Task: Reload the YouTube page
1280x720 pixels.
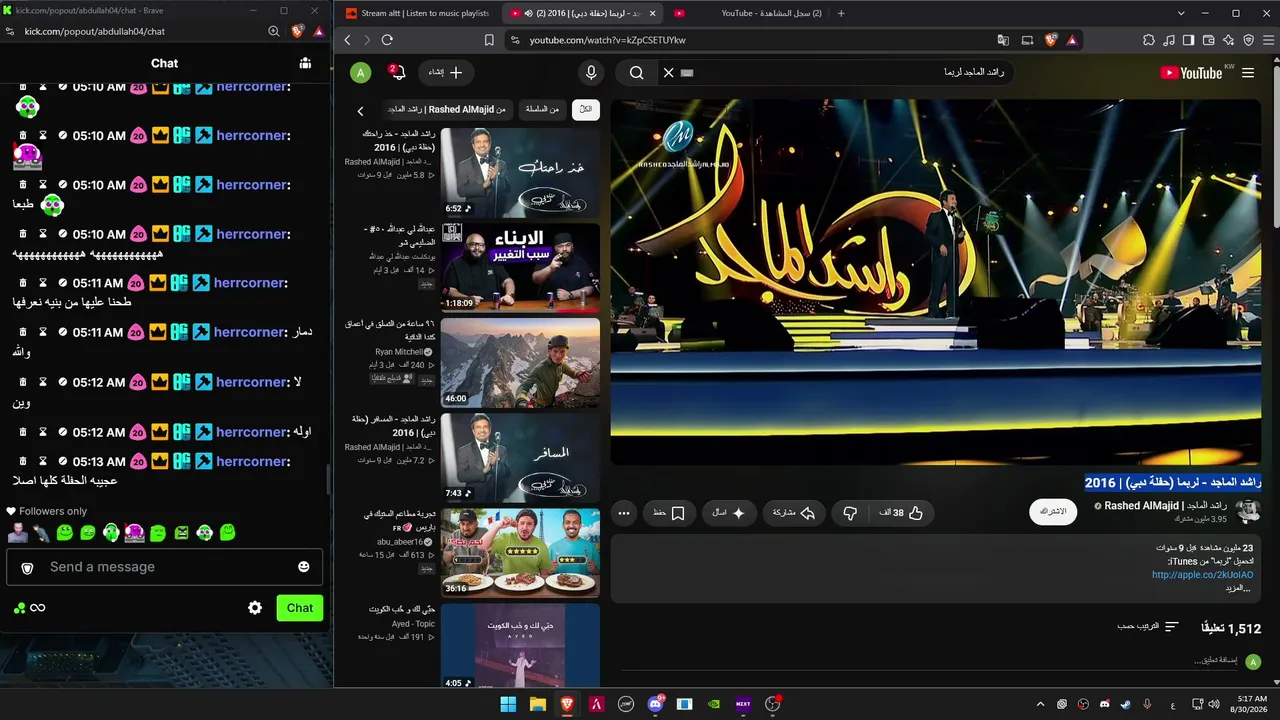Action: coord(387,40)
